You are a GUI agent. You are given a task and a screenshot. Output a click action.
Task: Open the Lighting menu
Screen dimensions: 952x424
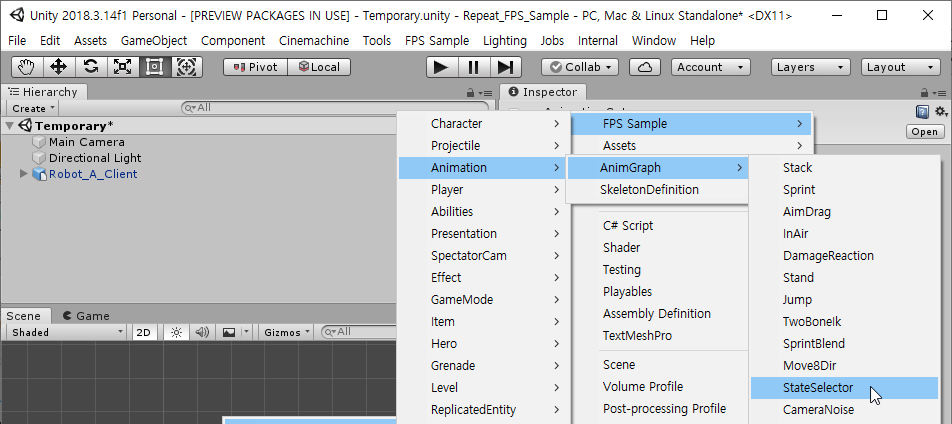click(x=505, y=41)
